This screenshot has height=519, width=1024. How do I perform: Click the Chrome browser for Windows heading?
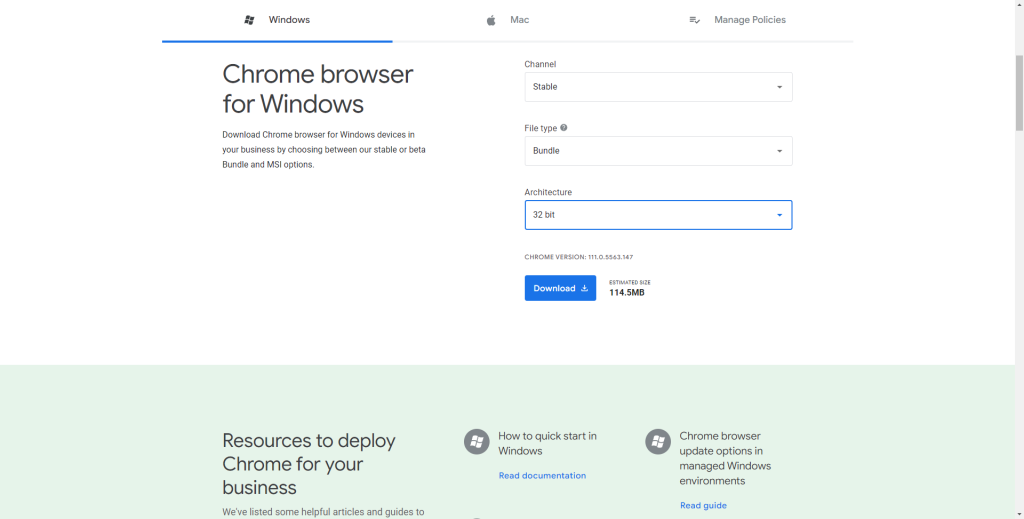point(318,89)
